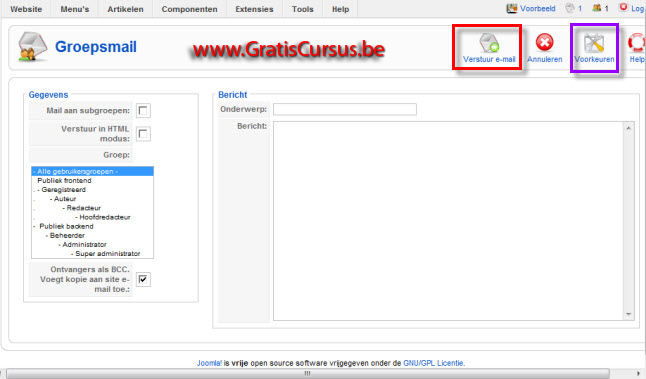Open Voorkeuren preferences toolbar icon
This screenshot has height=379, width=646.
coord(594,43)
